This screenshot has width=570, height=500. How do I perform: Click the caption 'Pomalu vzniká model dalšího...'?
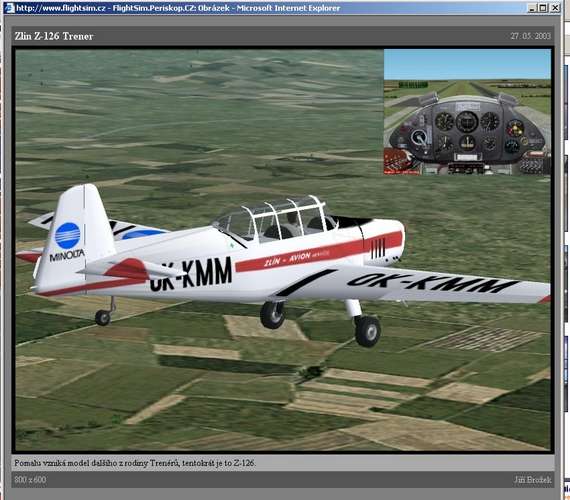click(135, 463)
